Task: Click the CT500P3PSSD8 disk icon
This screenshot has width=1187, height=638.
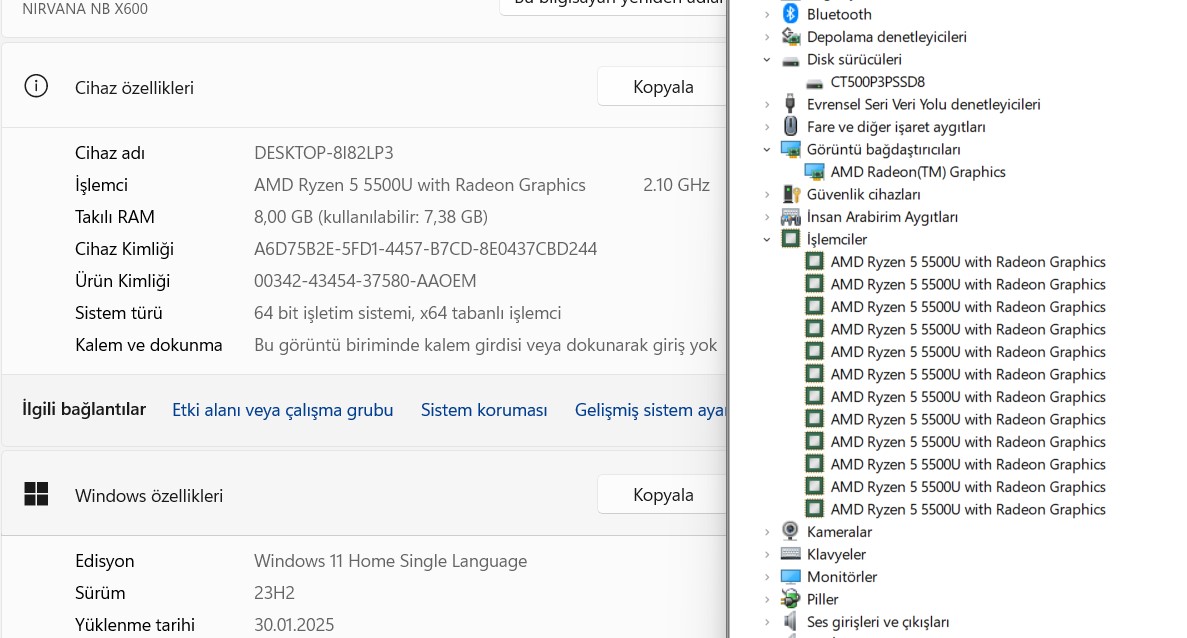Action: (x=815, y=82)
